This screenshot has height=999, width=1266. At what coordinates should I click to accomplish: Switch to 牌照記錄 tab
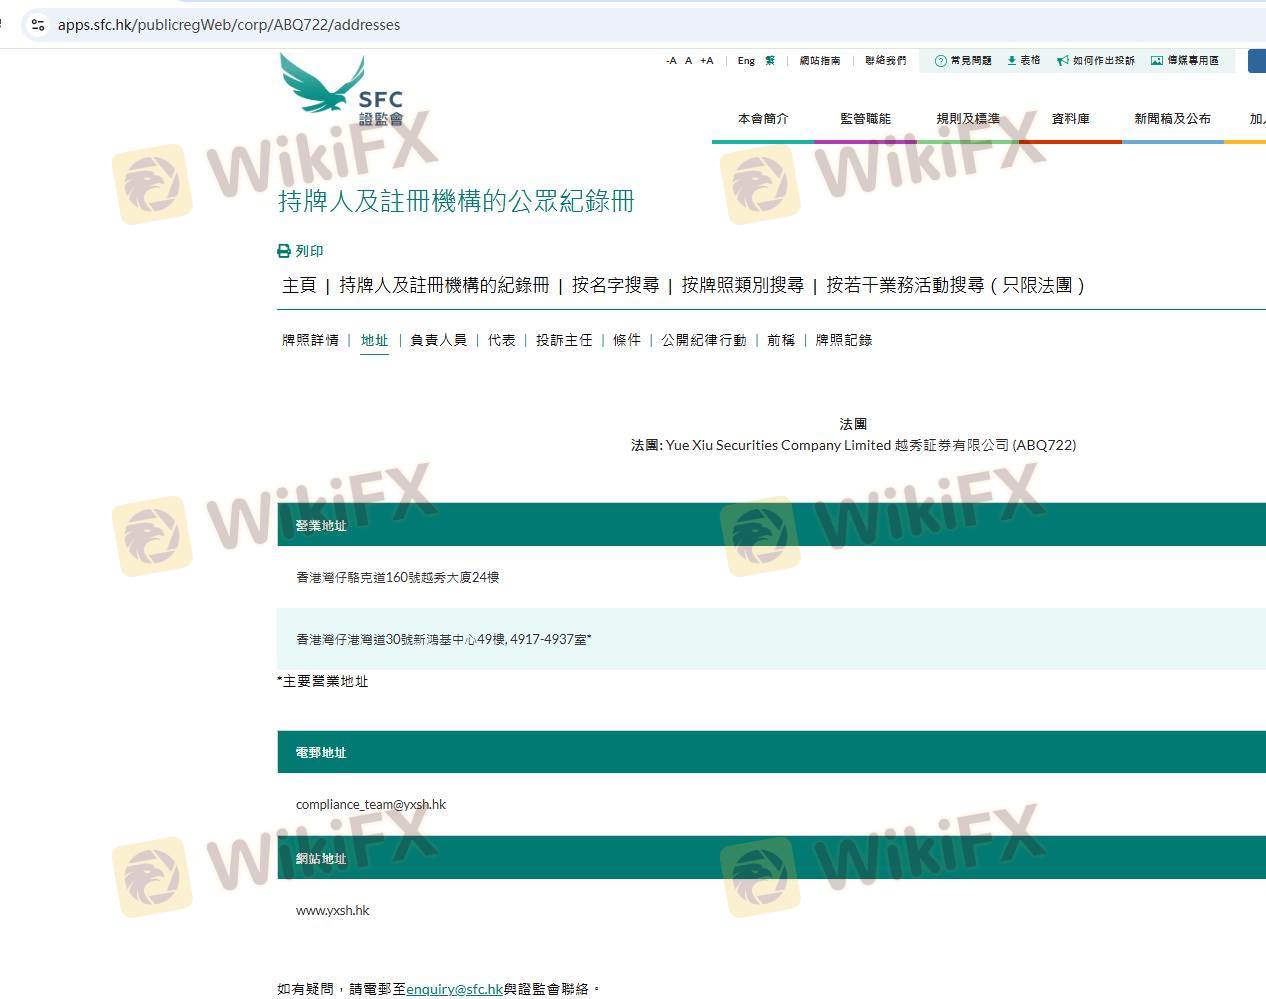[844, 340]
